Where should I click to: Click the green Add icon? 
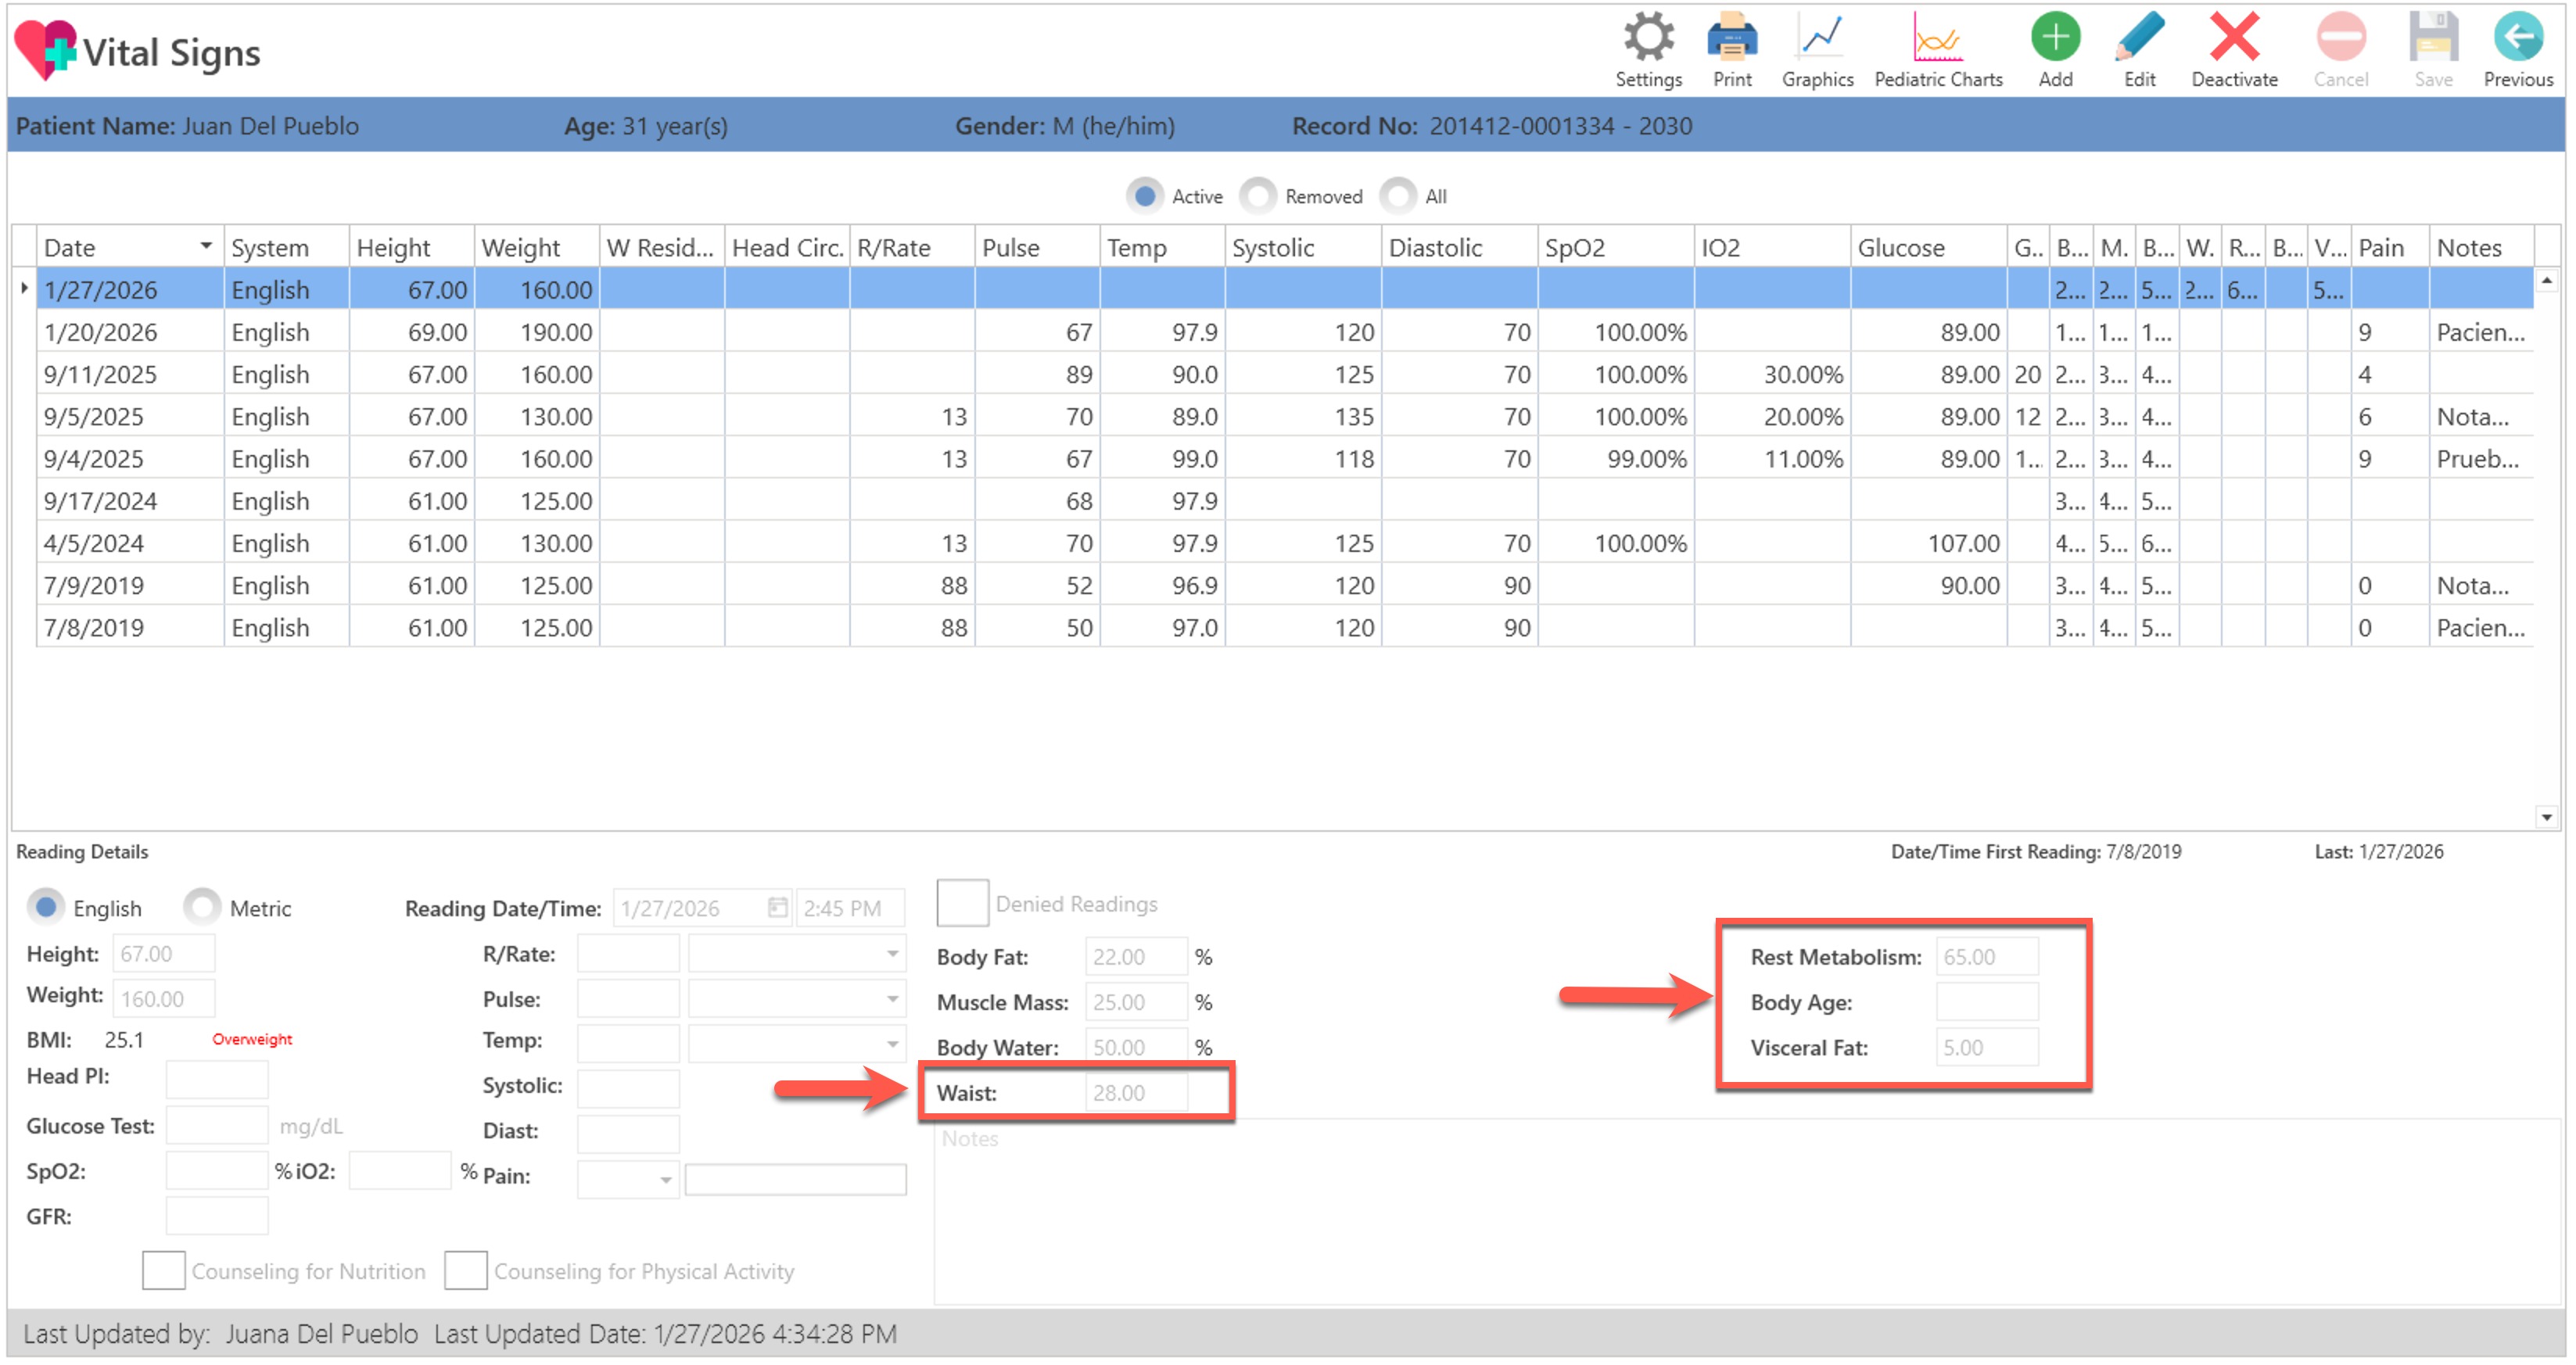[2055, 38]
